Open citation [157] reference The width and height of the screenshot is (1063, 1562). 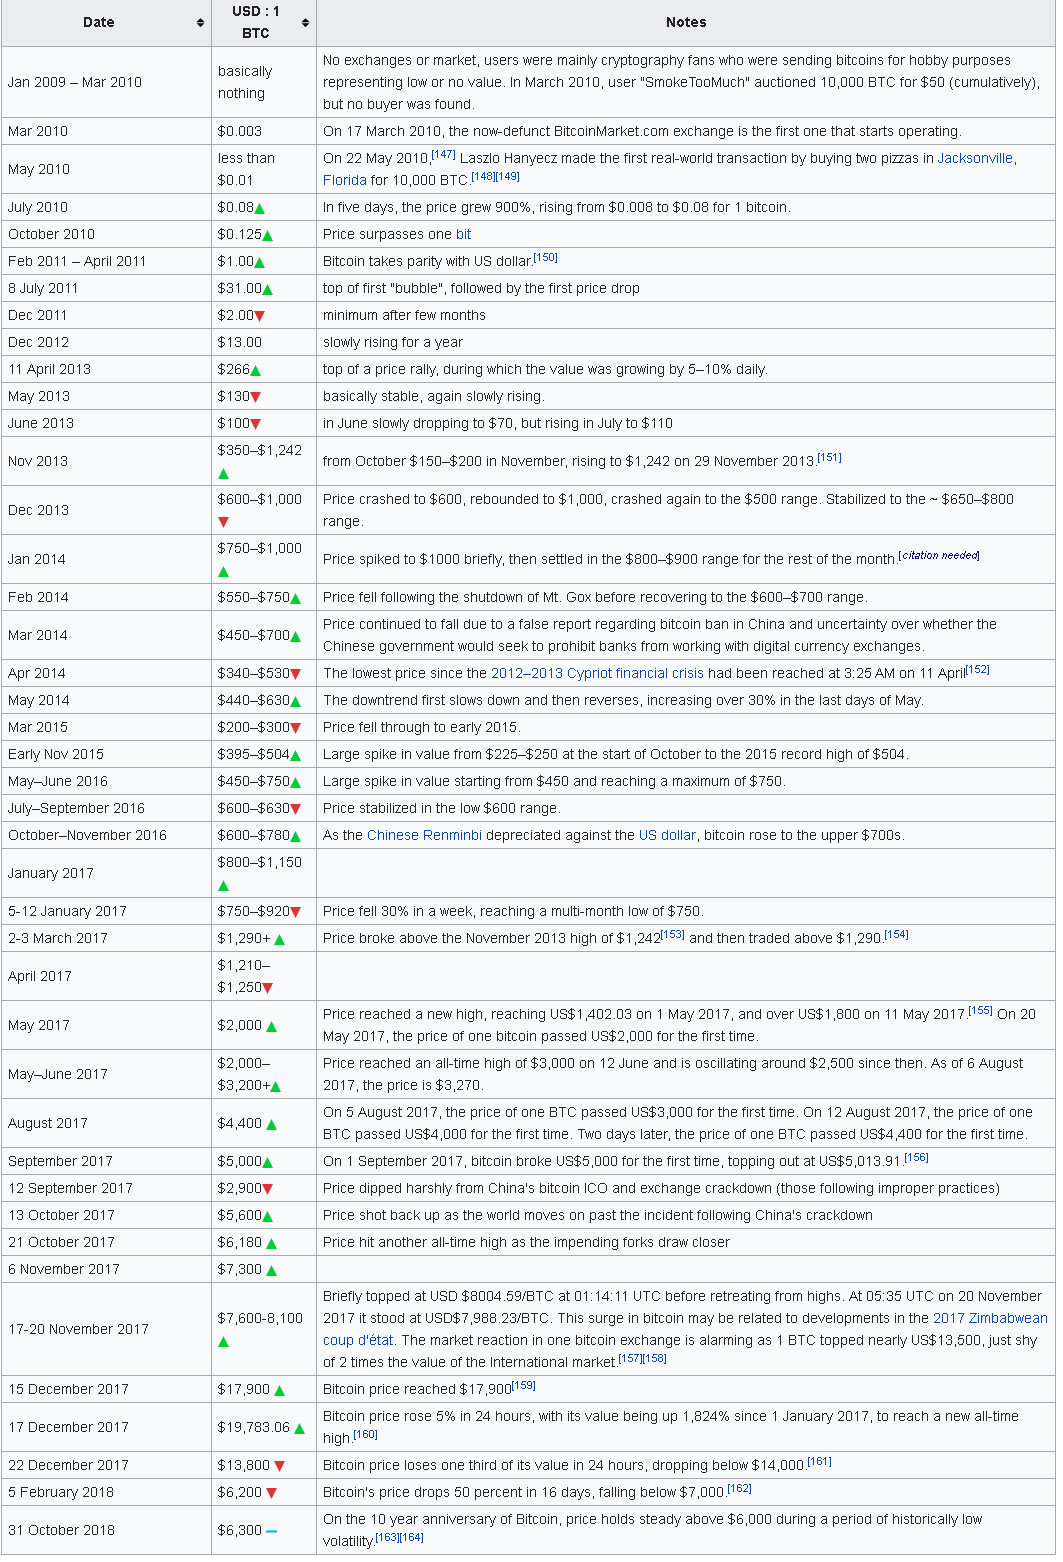point(630,1358)
